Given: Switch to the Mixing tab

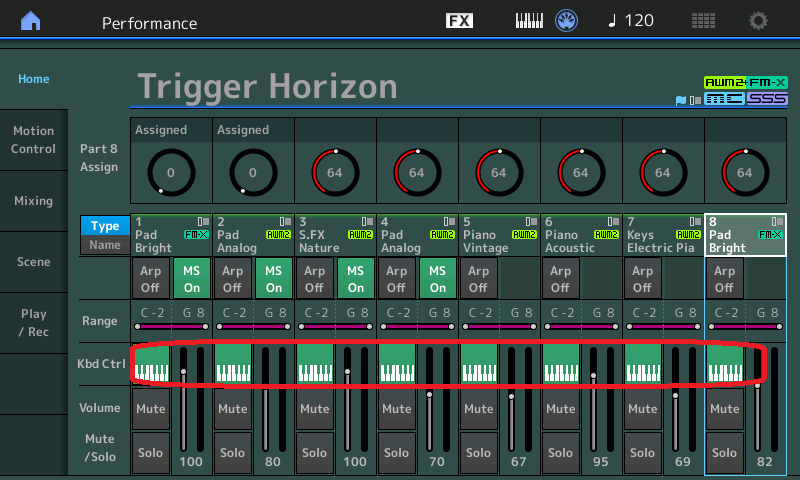Looking at the screenshot, I should (33, 201).
